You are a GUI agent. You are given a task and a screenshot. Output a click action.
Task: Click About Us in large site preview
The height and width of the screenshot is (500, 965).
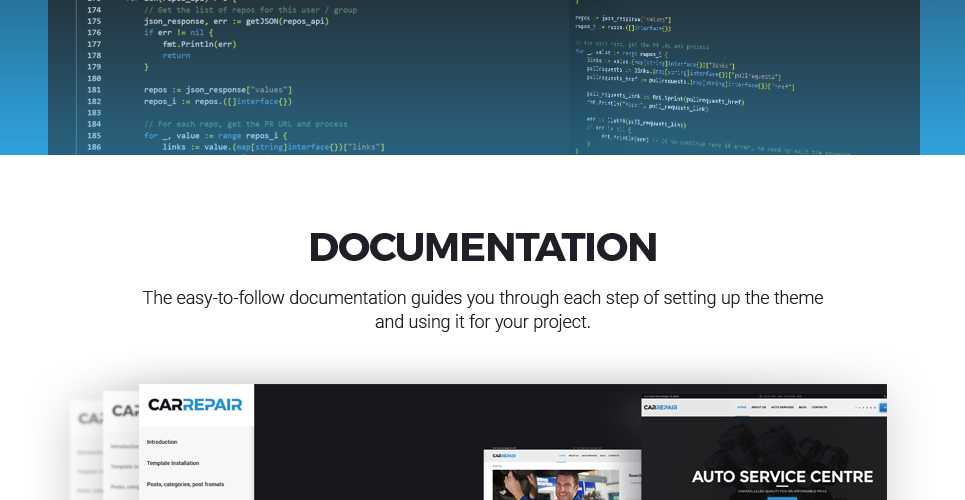[758, 407]
